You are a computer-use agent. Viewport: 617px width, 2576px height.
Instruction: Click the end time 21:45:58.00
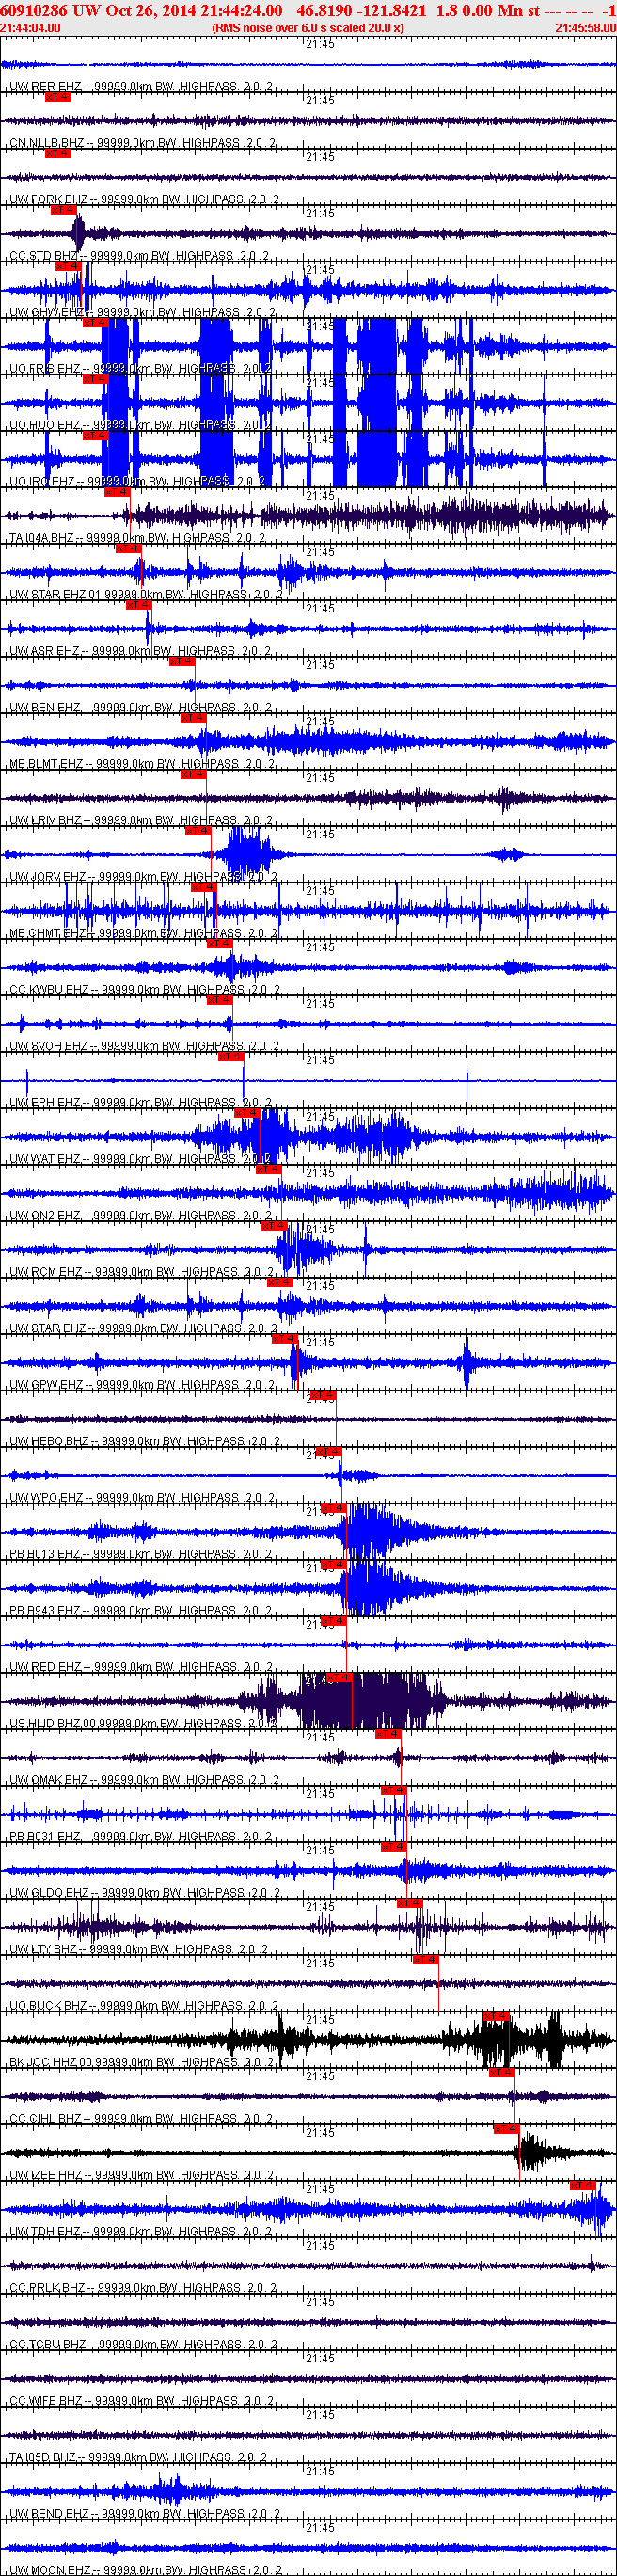pos(586,27)
